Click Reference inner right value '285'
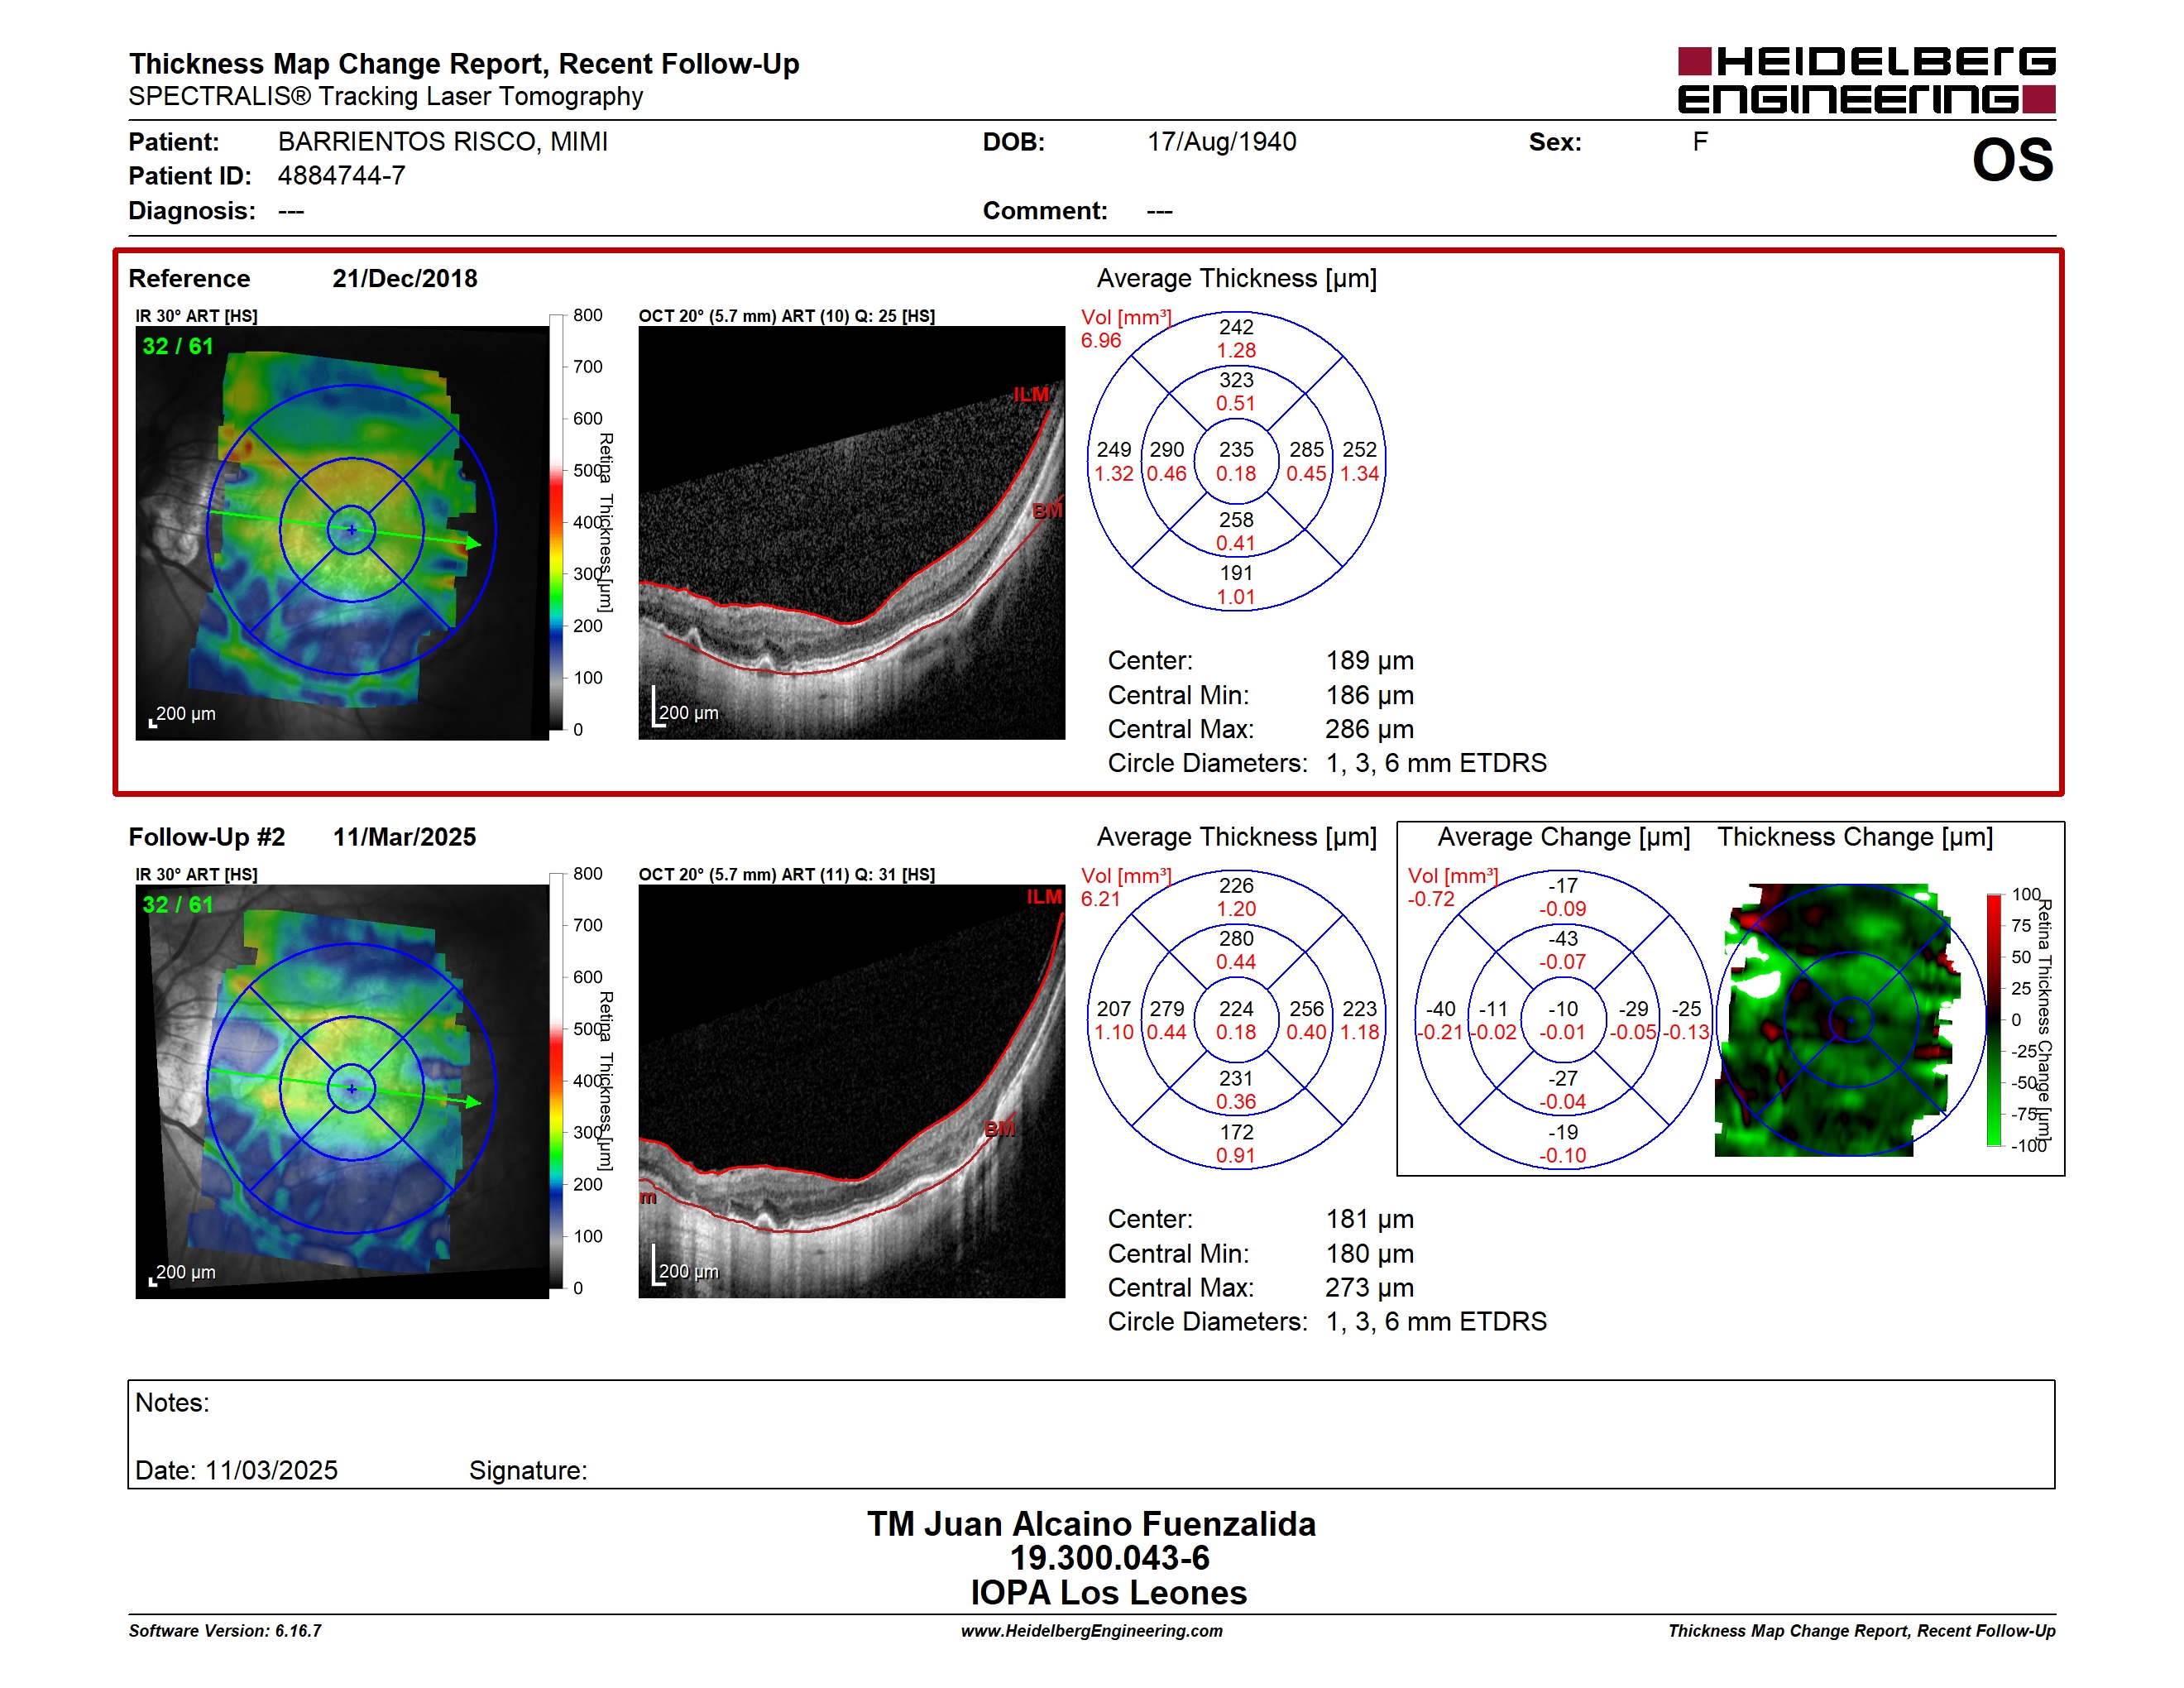The width and height of the screenshot is (2184, 1688). (x=1307, y=450)
